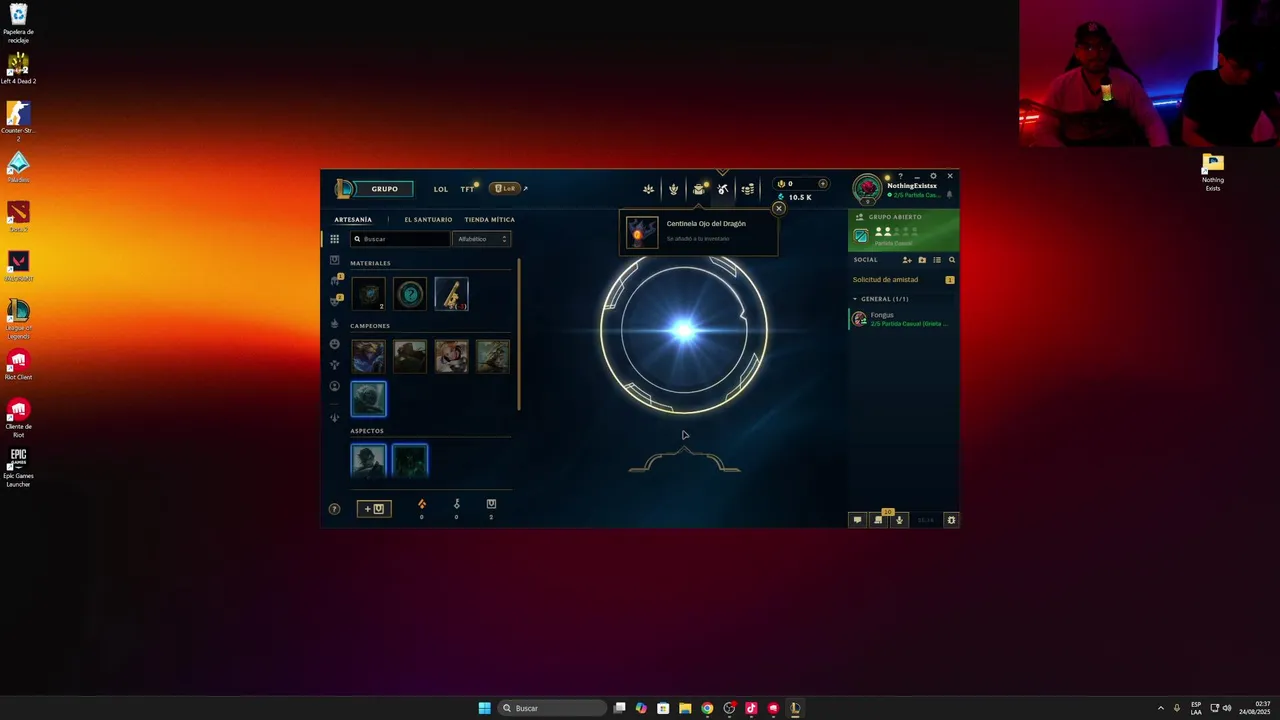Select the TIENDA MÍTICA tab

coord(490,220)
